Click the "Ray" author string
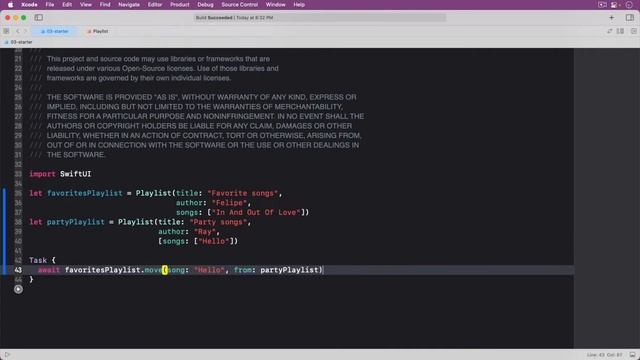Viewport: 640px width, 360px height. (205, 231)
